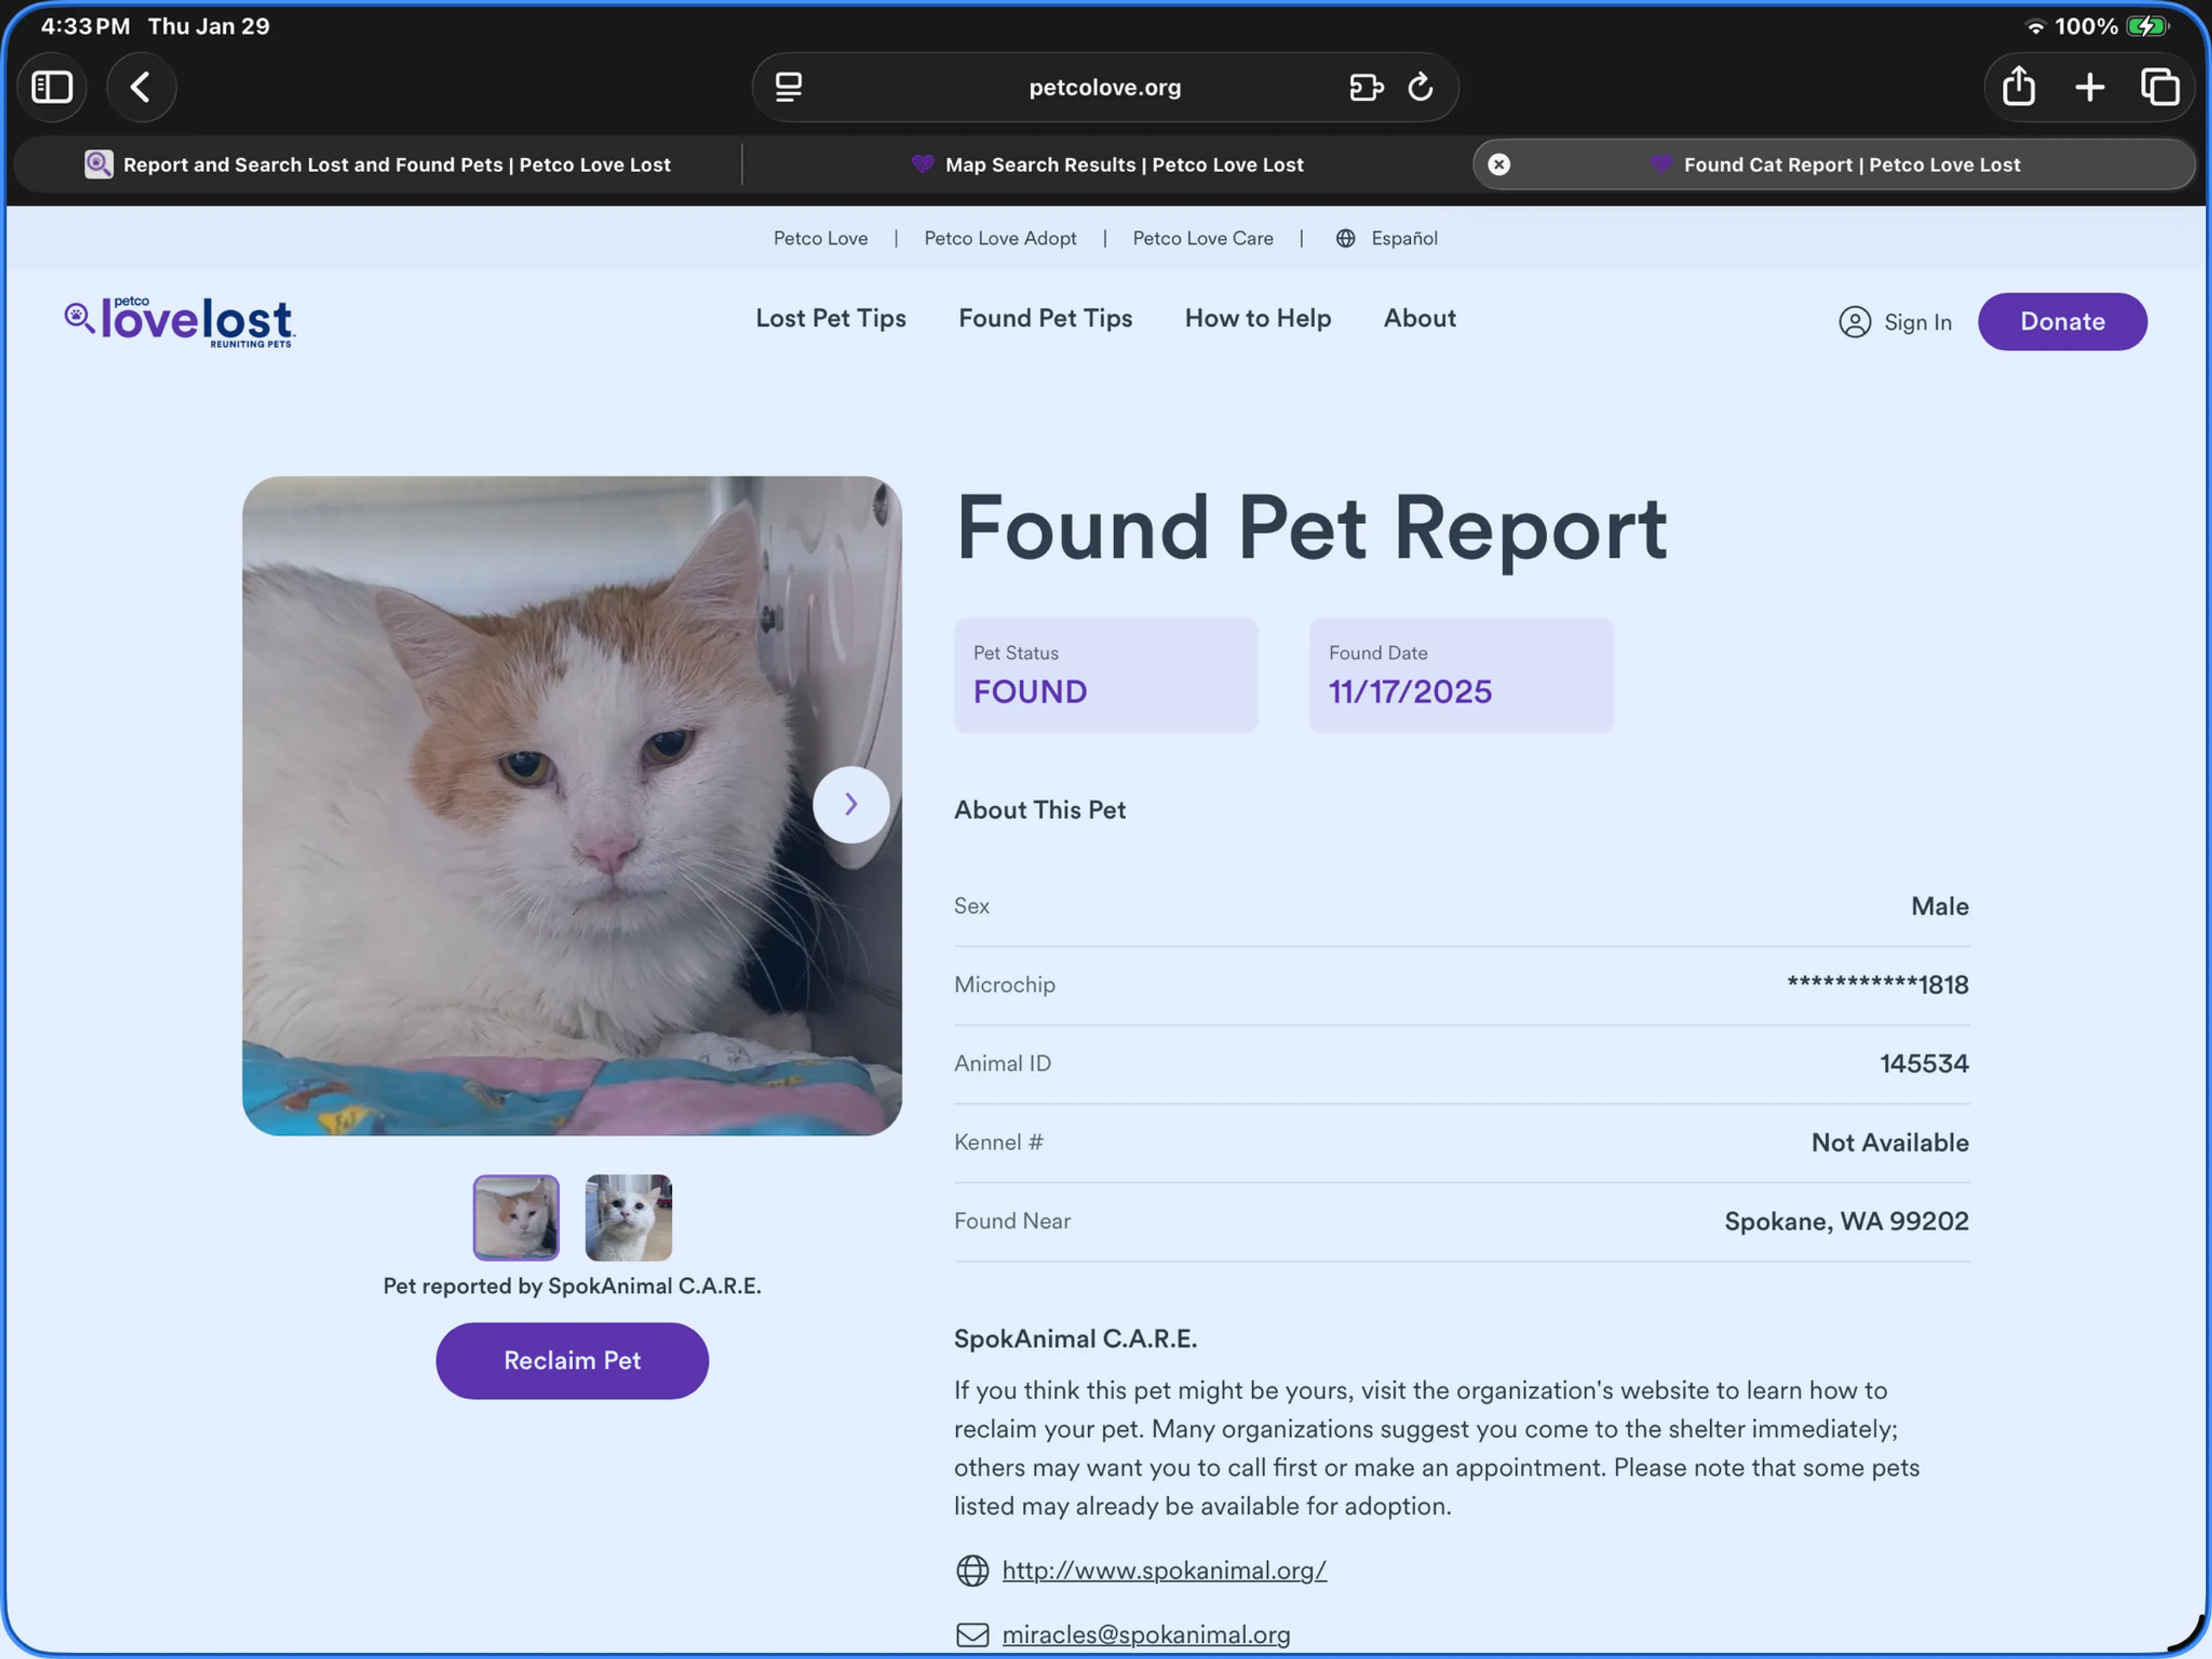Screen dimensions: 2212x1659
Task: Select the second cat photo thumbnail
Action: [628, 1217]
